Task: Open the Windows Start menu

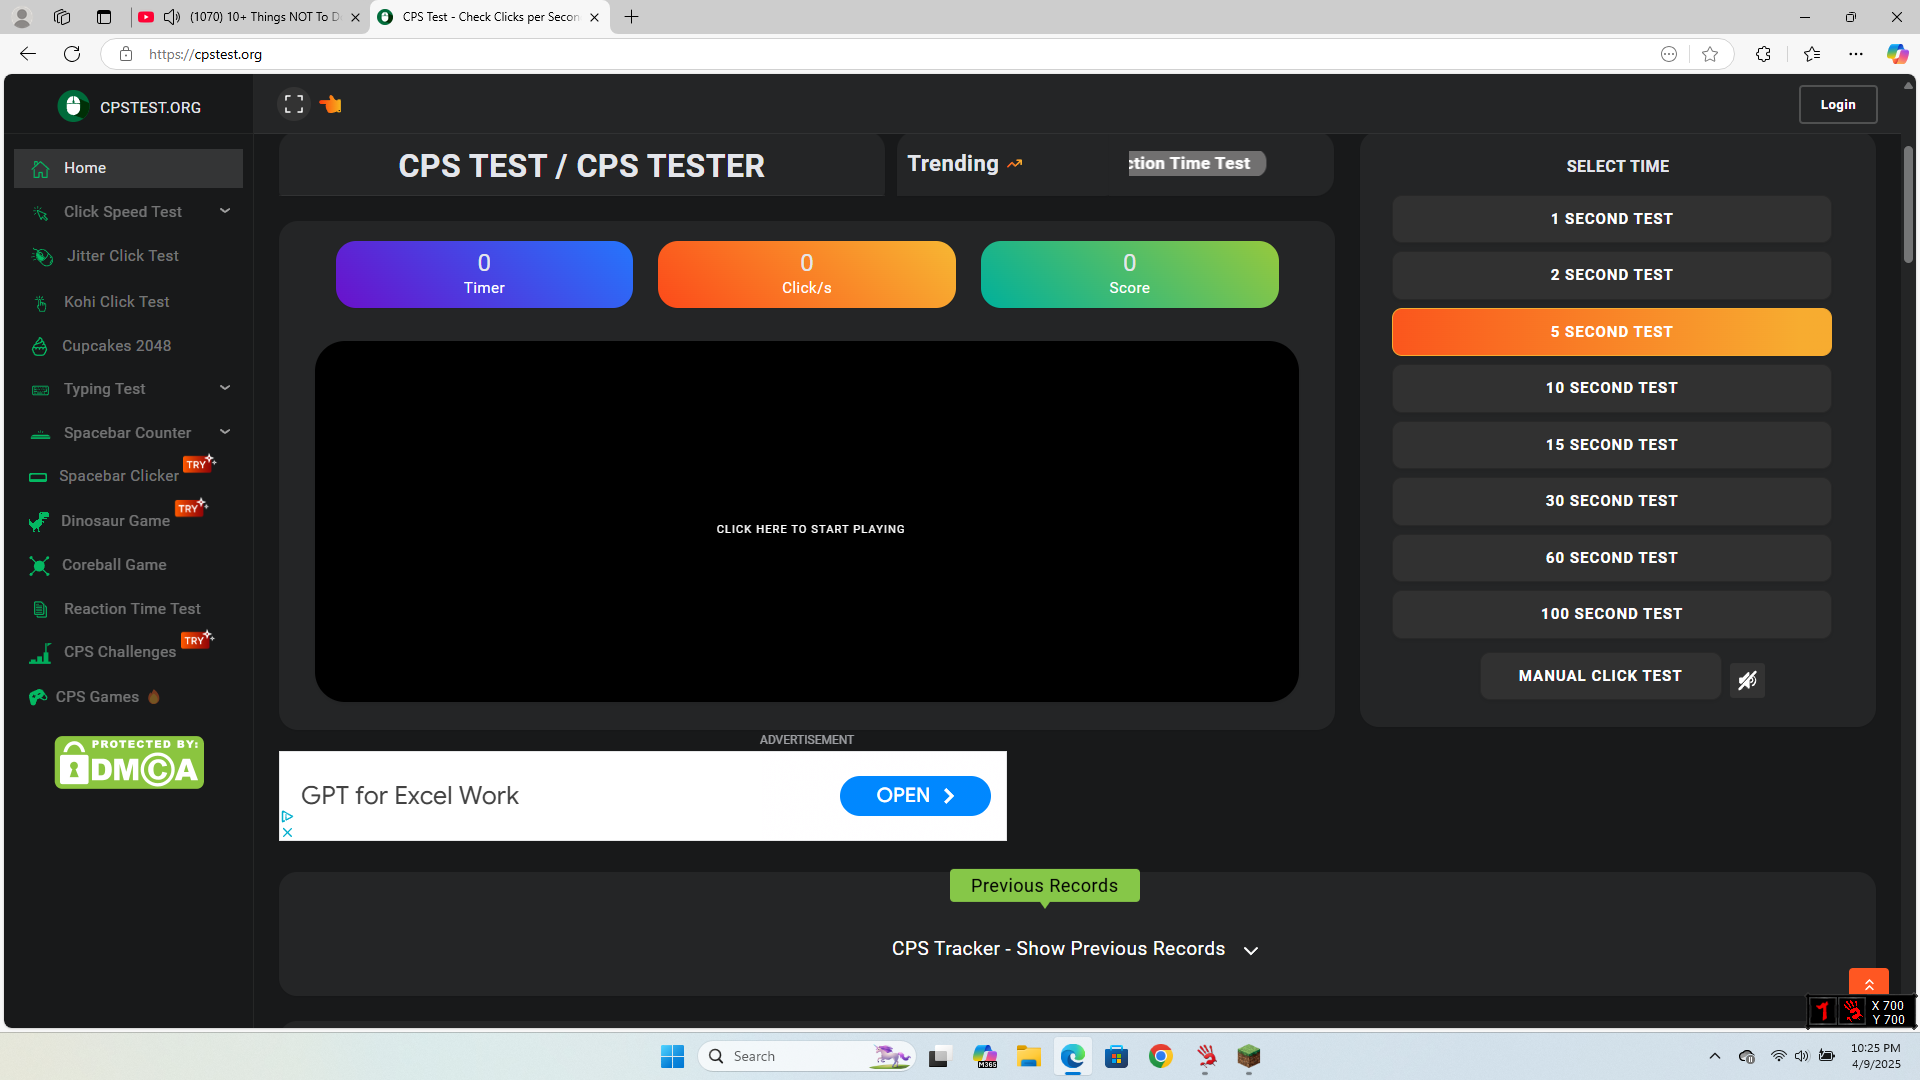Action: (672, 1056)
